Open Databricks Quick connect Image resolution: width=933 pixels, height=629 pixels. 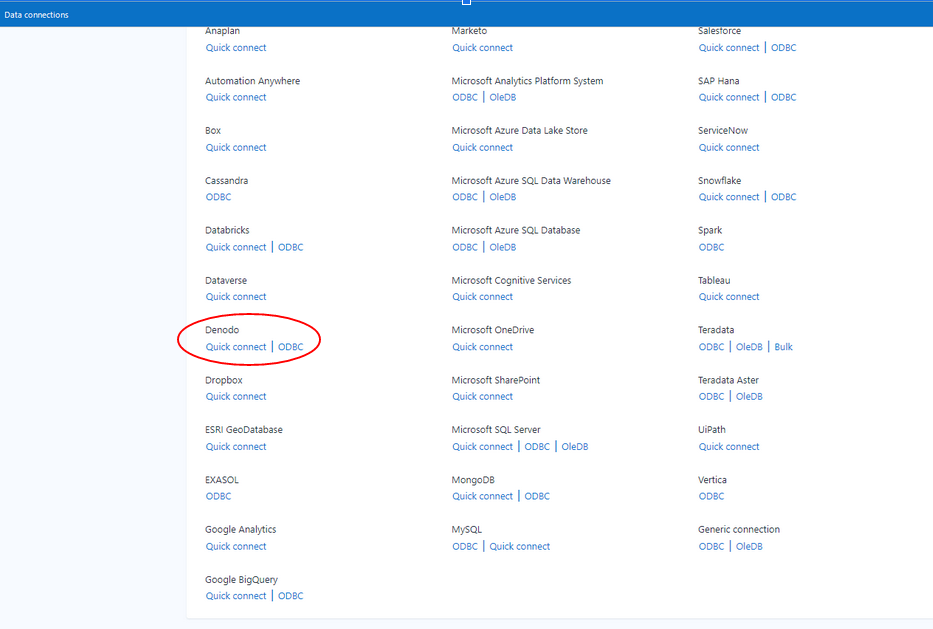236,247
